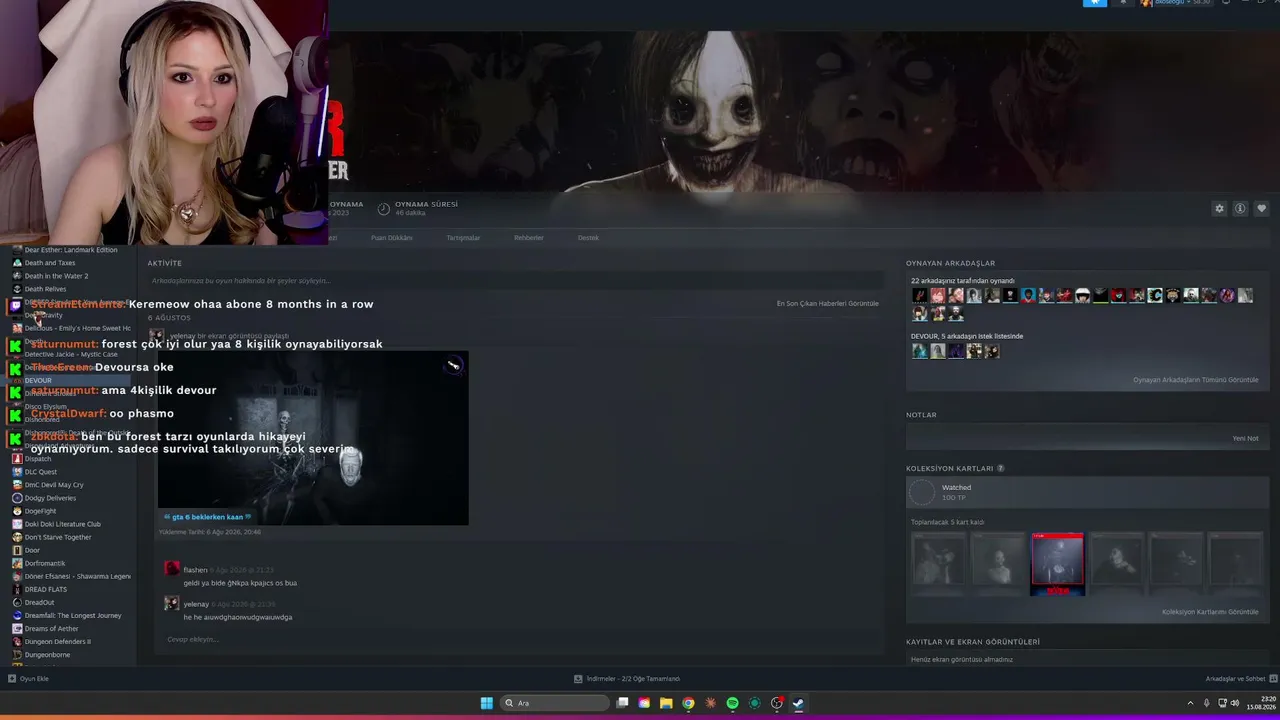Select DogeFight in the game list
Viewport: 1280px width, 720px height.
point(41,511)
